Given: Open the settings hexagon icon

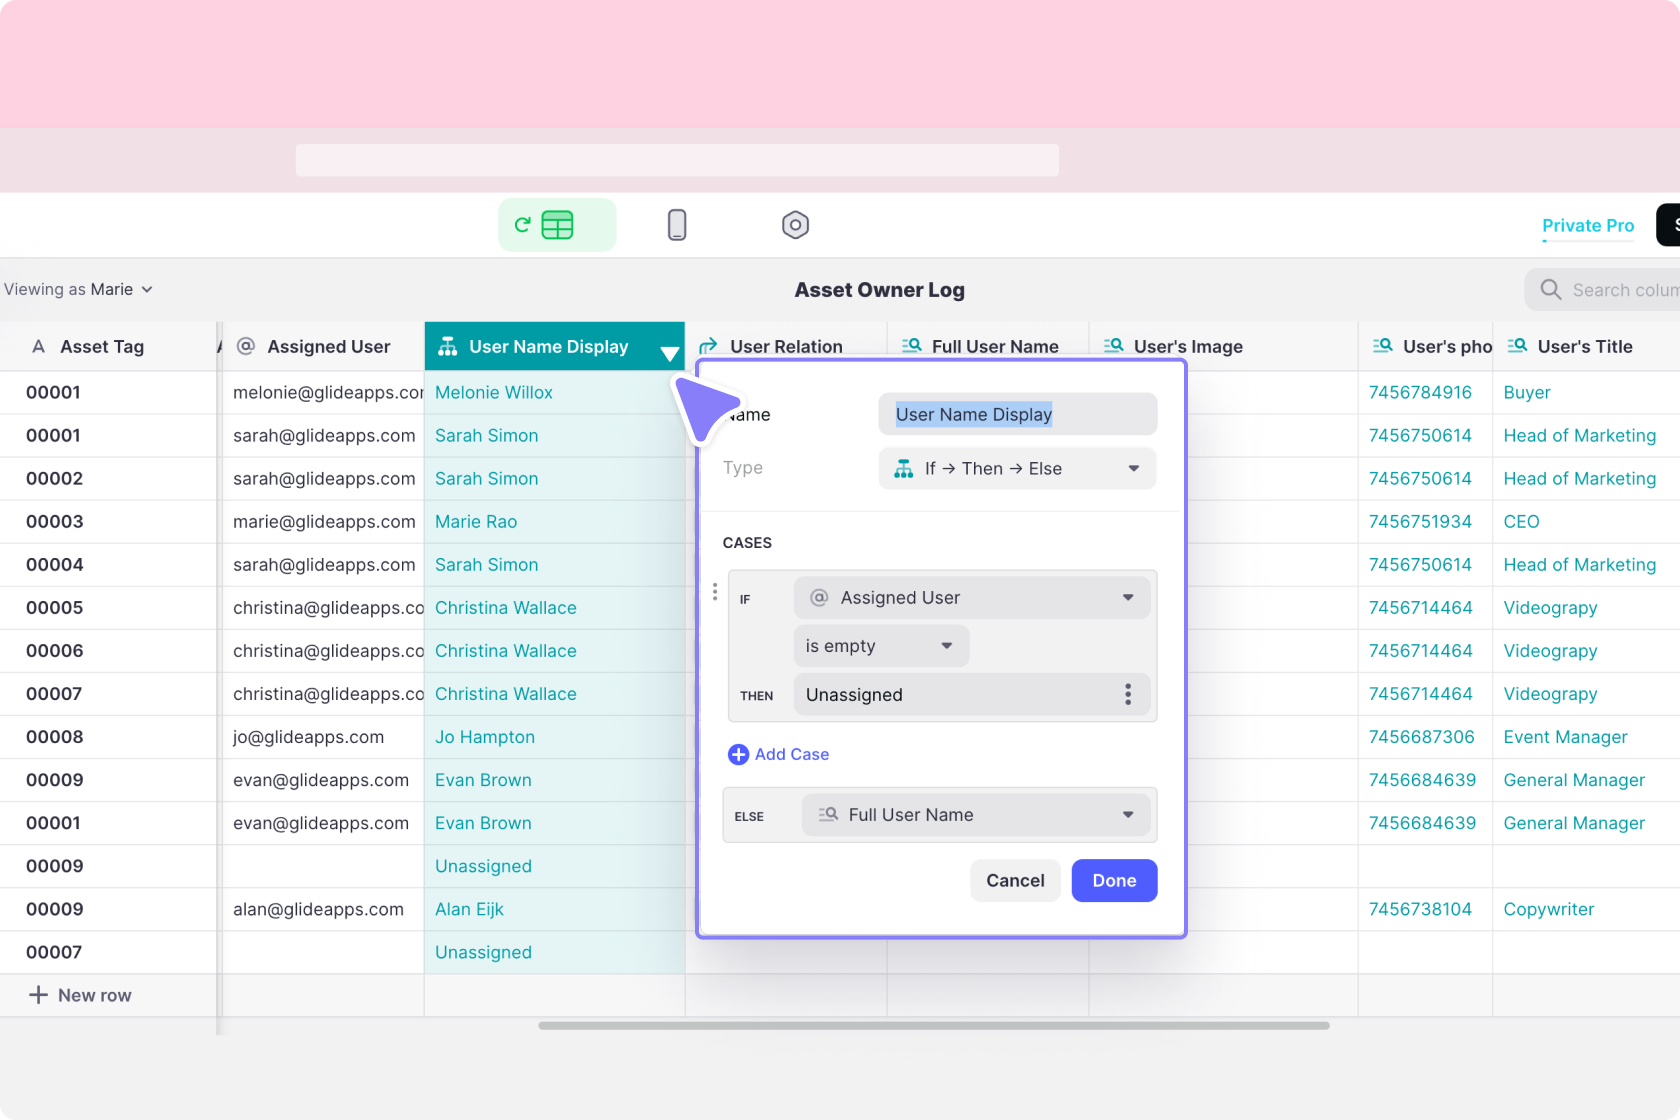Looking at the screenshot, I should point(795,225).
